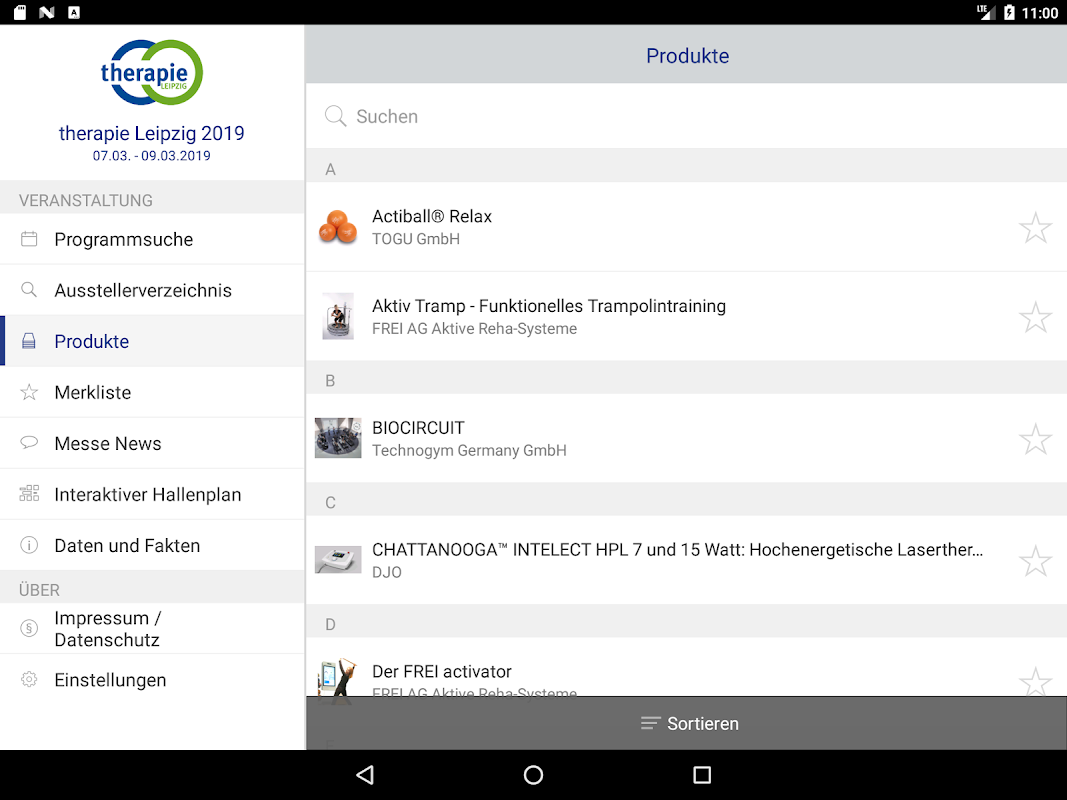This screenshot has height=800, width=1067.
Task: Click the Produkte page header title
Action: click(687, 56)
